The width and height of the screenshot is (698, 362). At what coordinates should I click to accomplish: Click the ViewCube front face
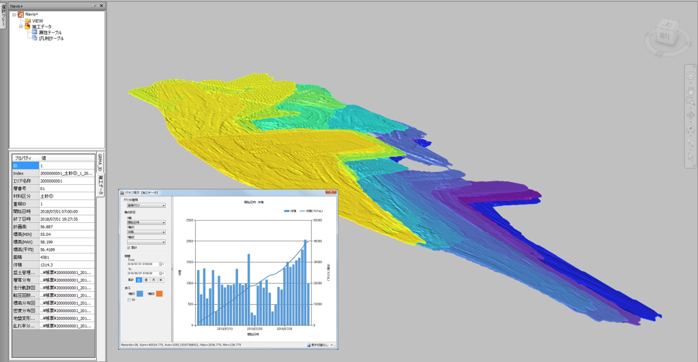coord(664,37)
